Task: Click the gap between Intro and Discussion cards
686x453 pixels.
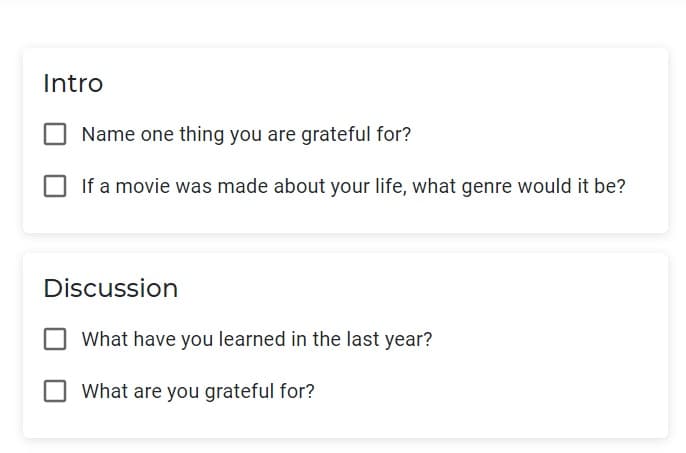Action: (x=346, y=242)
